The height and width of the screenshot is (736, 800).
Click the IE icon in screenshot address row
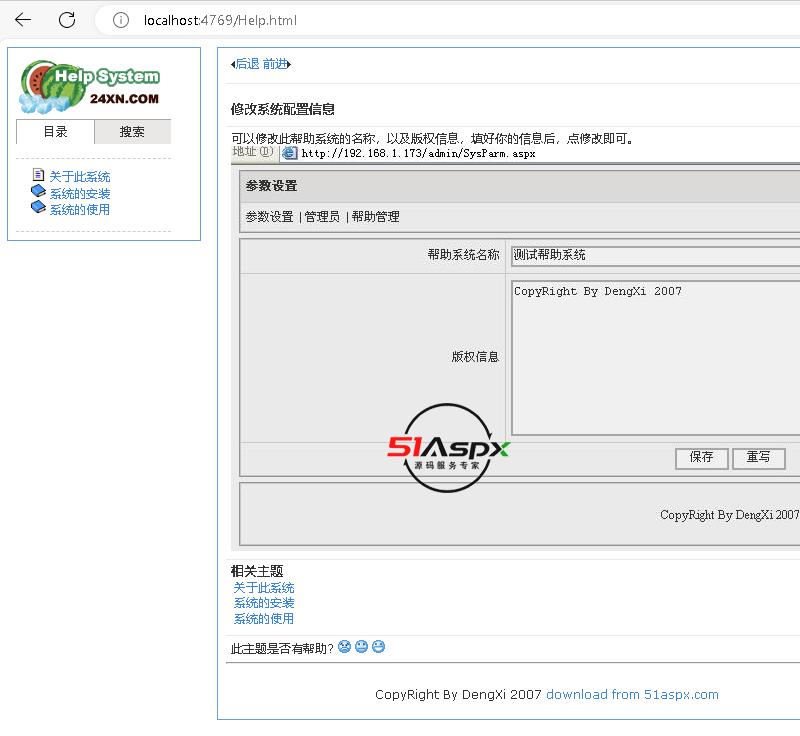point(290,153)
